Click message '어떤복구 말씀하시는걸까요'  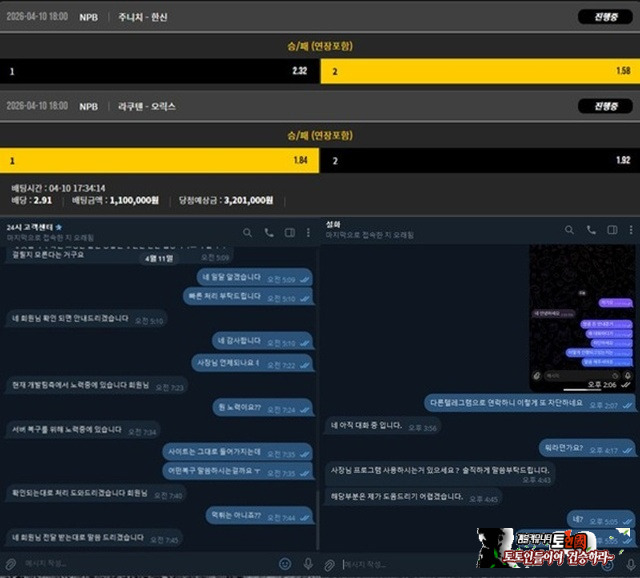point(237,471)
